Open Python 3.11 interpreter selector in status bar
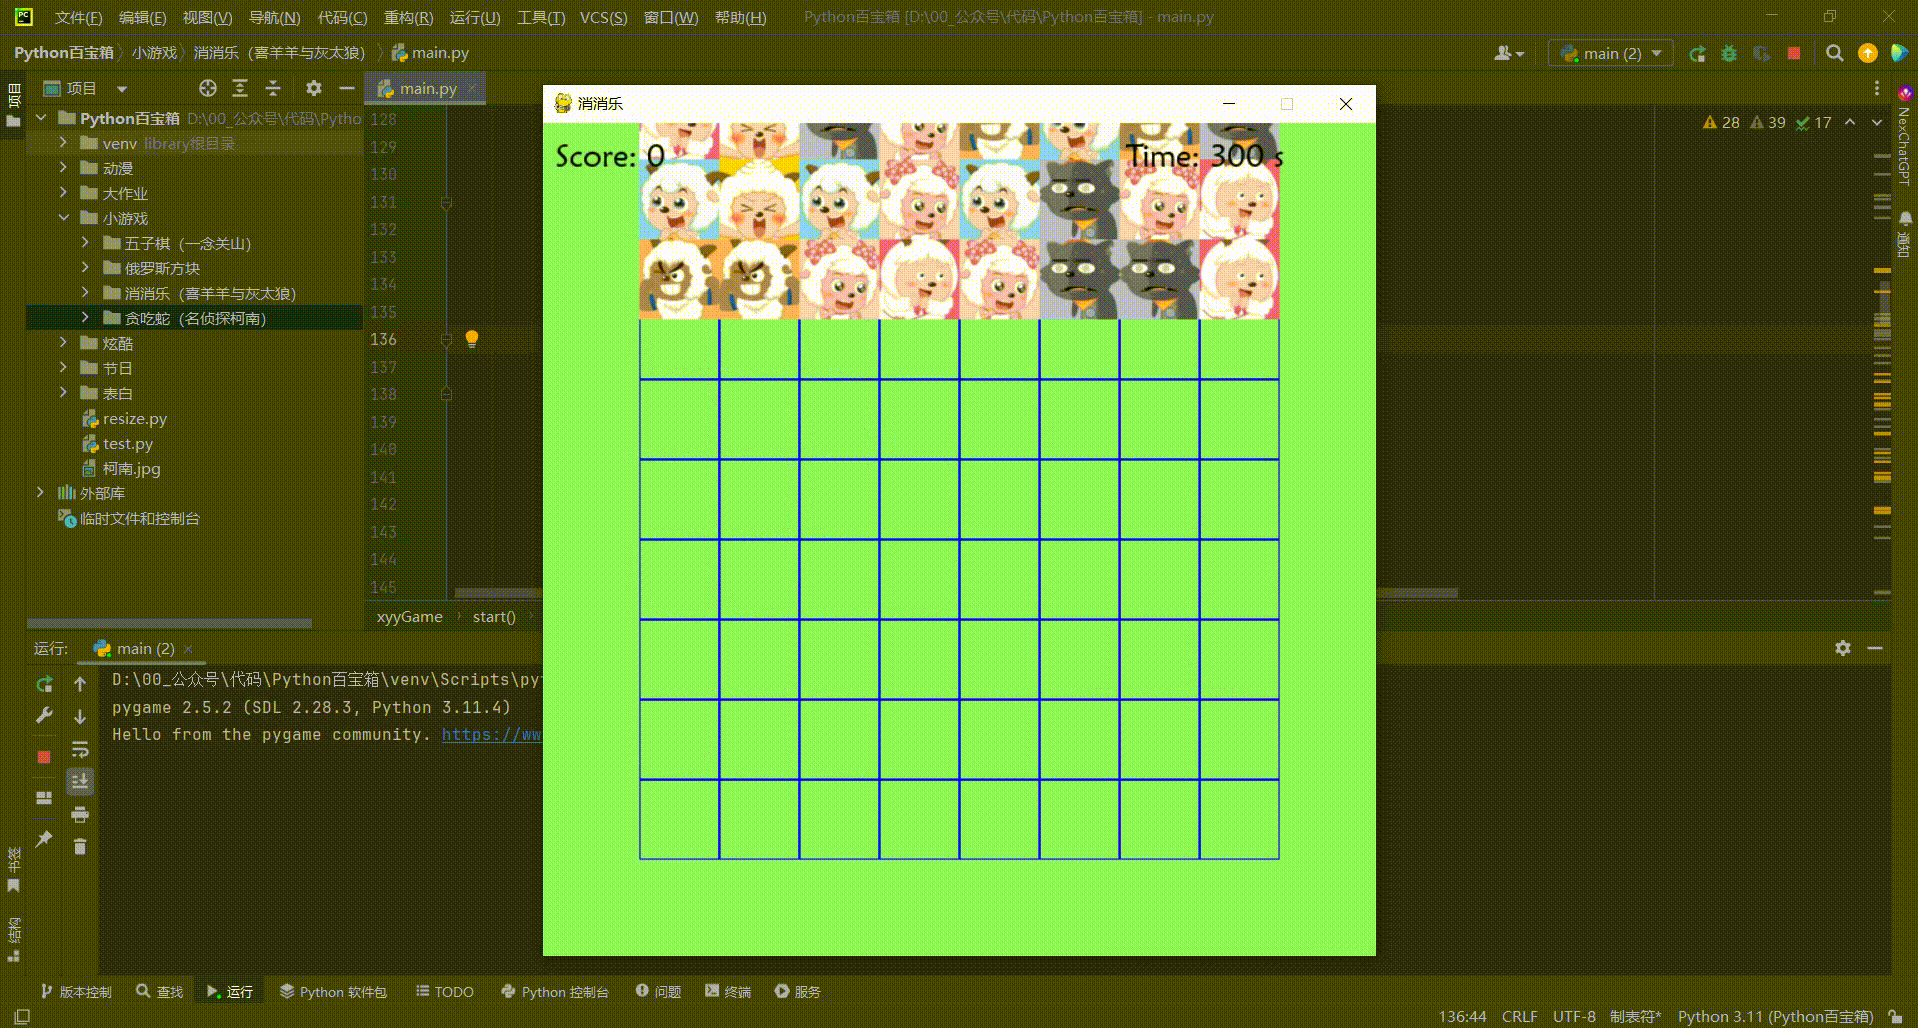This screenshot has height=1028, width=1918. click(x=1775, y=1017)
